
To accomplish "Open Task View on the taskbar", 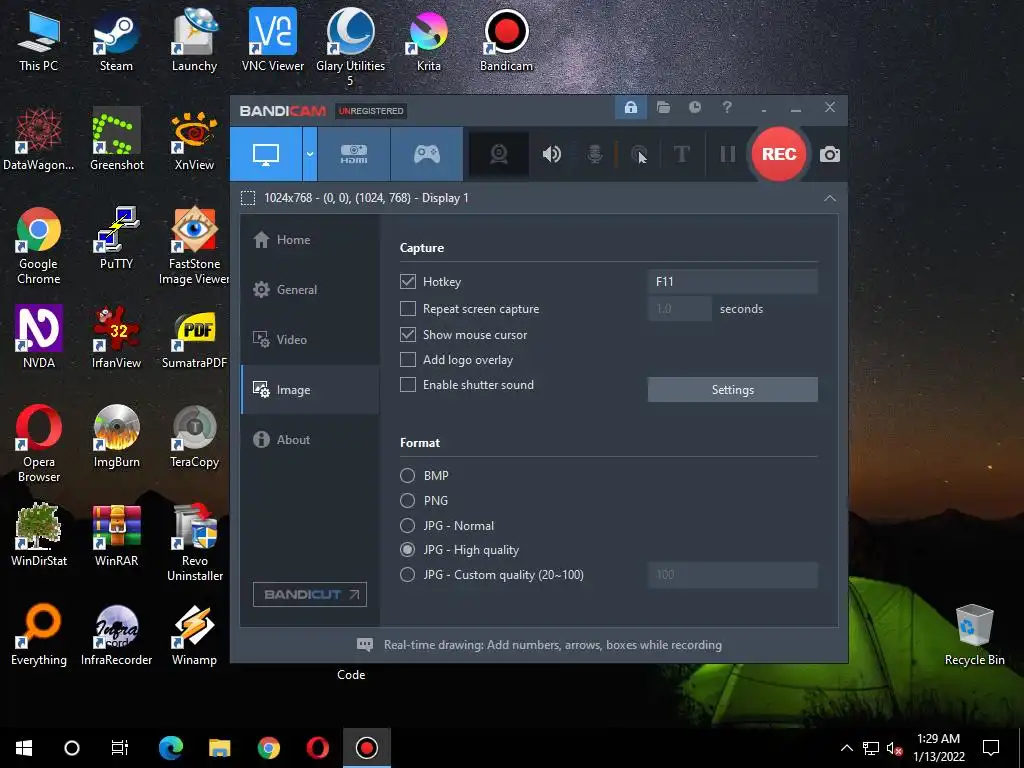I will [120, 748].
